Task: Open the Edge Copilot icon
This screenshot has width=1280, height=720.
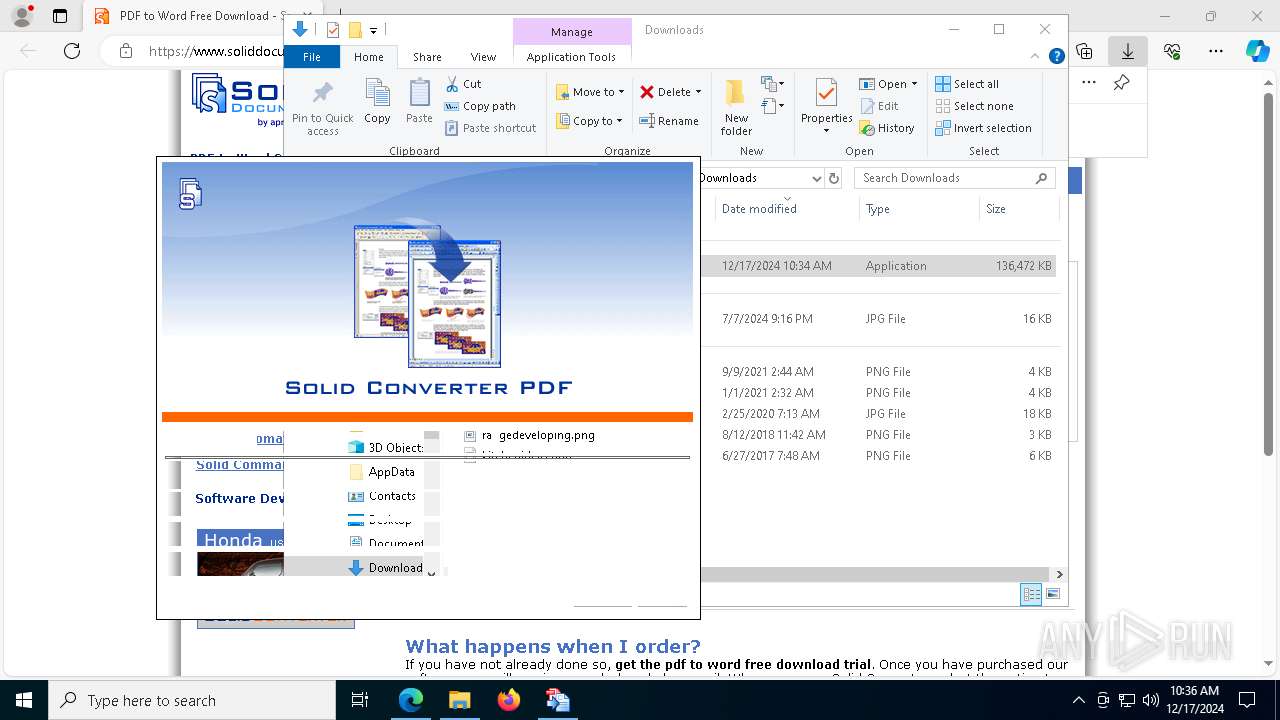Action: (x=1257, y=50)
